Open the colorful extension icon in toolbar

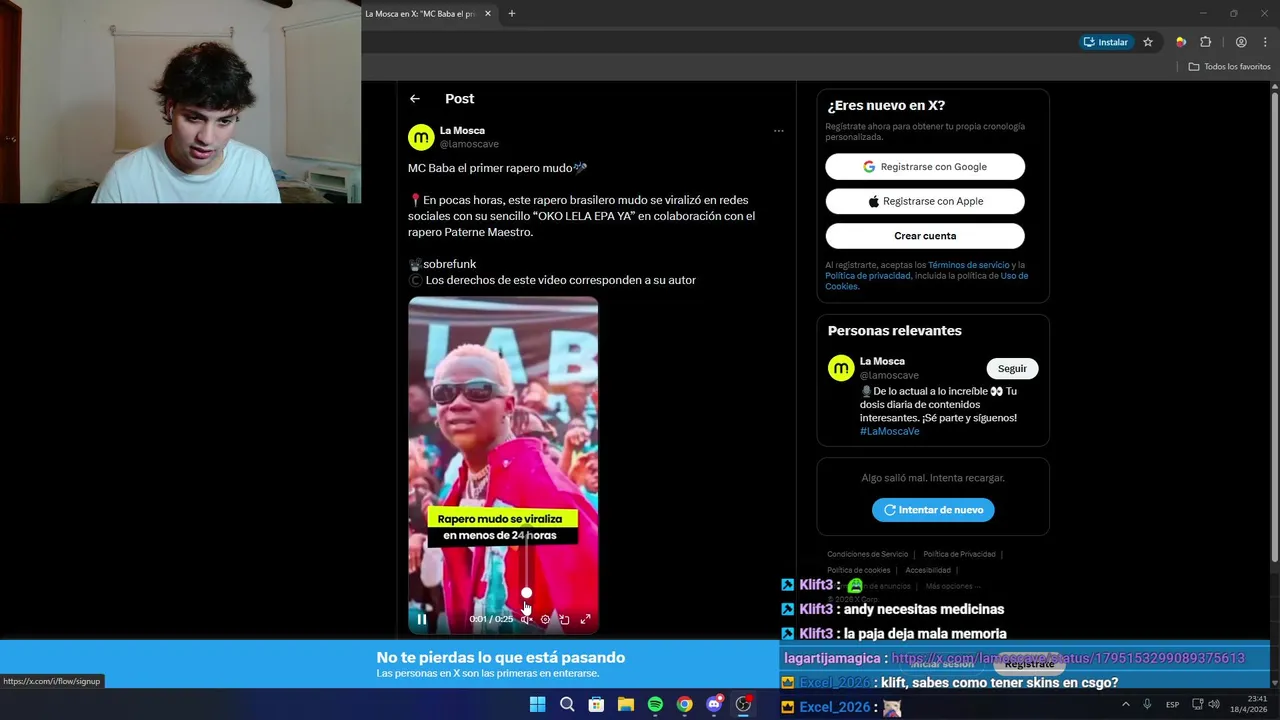pyautogui.click(x=1181, y=42)
